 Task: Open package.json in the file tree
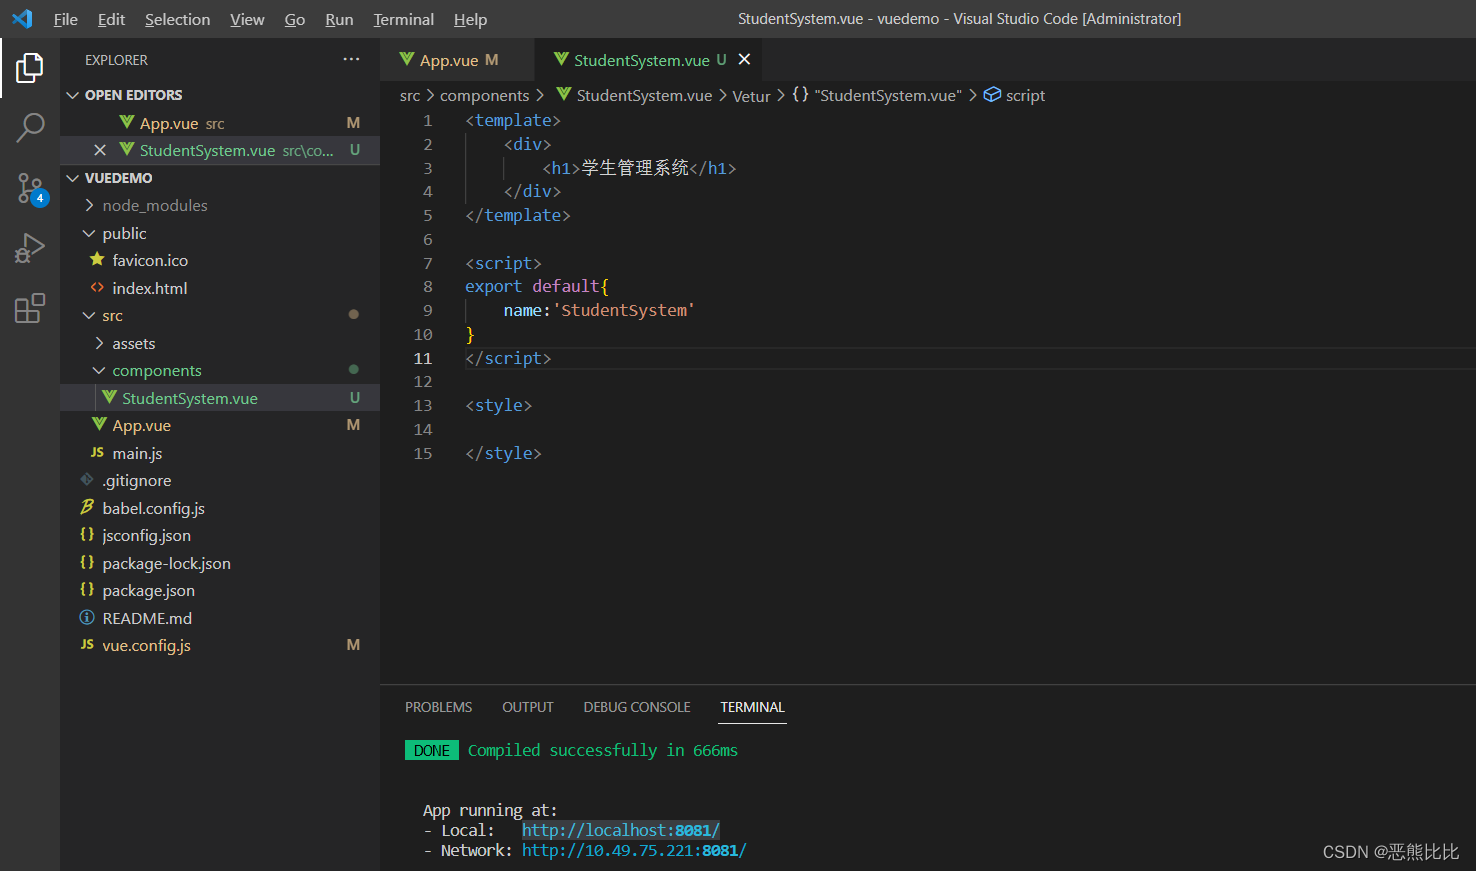[x=220, y=590]
